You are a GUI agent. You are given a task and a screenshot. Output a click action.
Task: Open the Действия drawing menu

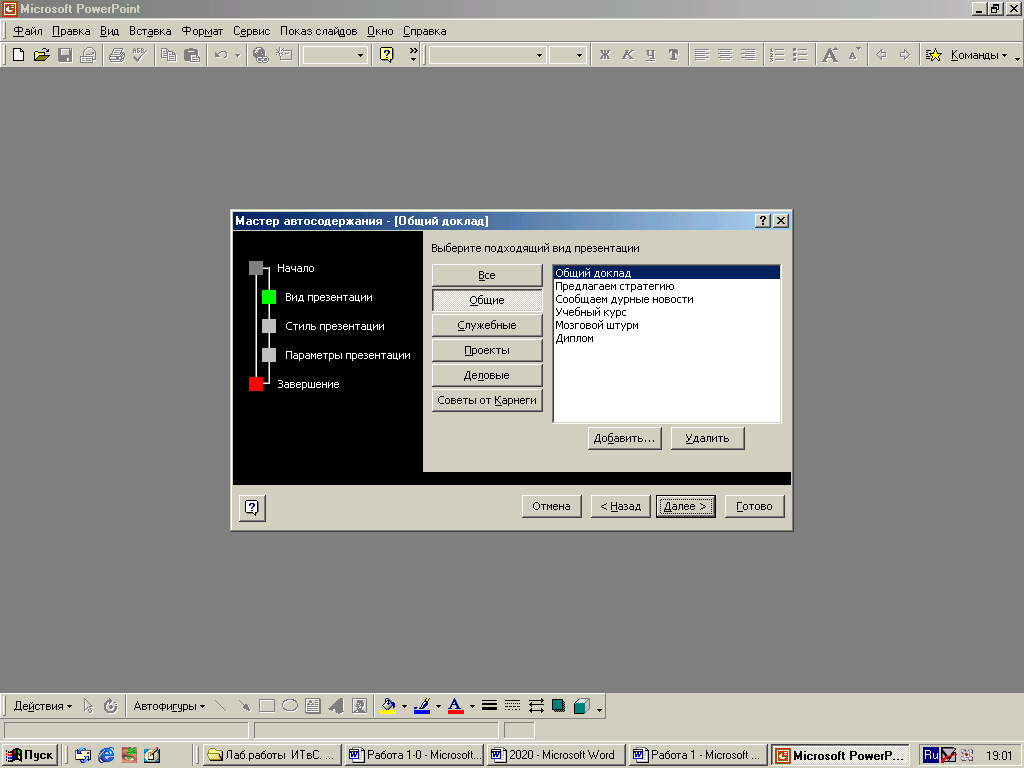pyautogui.click(x=42, y=706)
